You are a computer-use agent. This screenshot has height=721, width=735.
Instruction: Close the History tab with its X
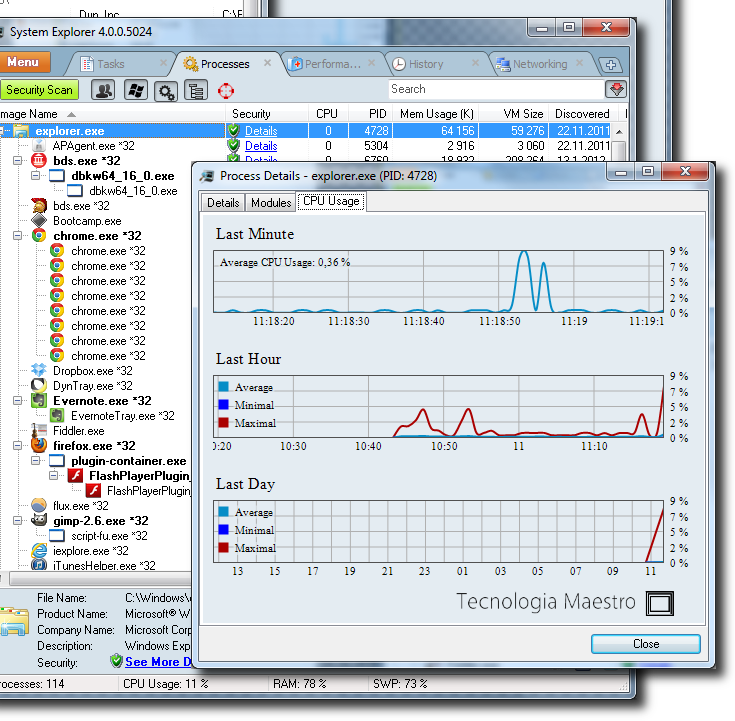click(x=475, y=62)
